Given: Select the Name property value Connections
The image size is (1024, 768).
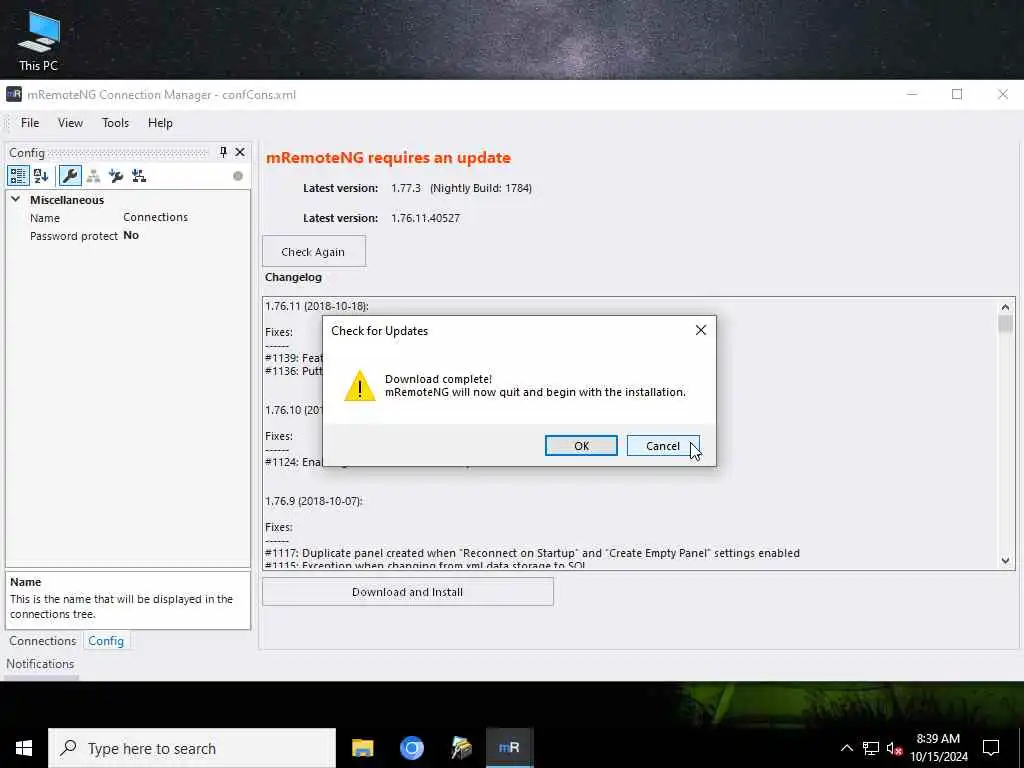Looking at the screenshot, I should [x=155, y=217].
